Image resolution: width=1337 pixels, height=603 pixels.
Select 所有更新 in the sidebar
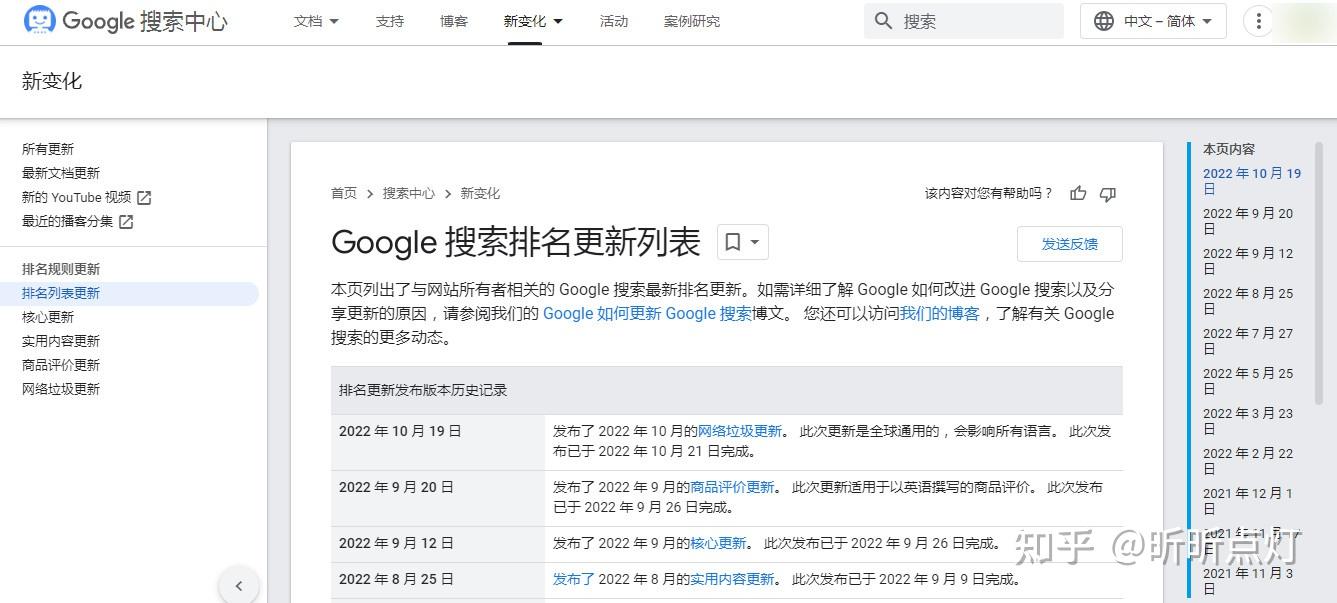[48, 149]
